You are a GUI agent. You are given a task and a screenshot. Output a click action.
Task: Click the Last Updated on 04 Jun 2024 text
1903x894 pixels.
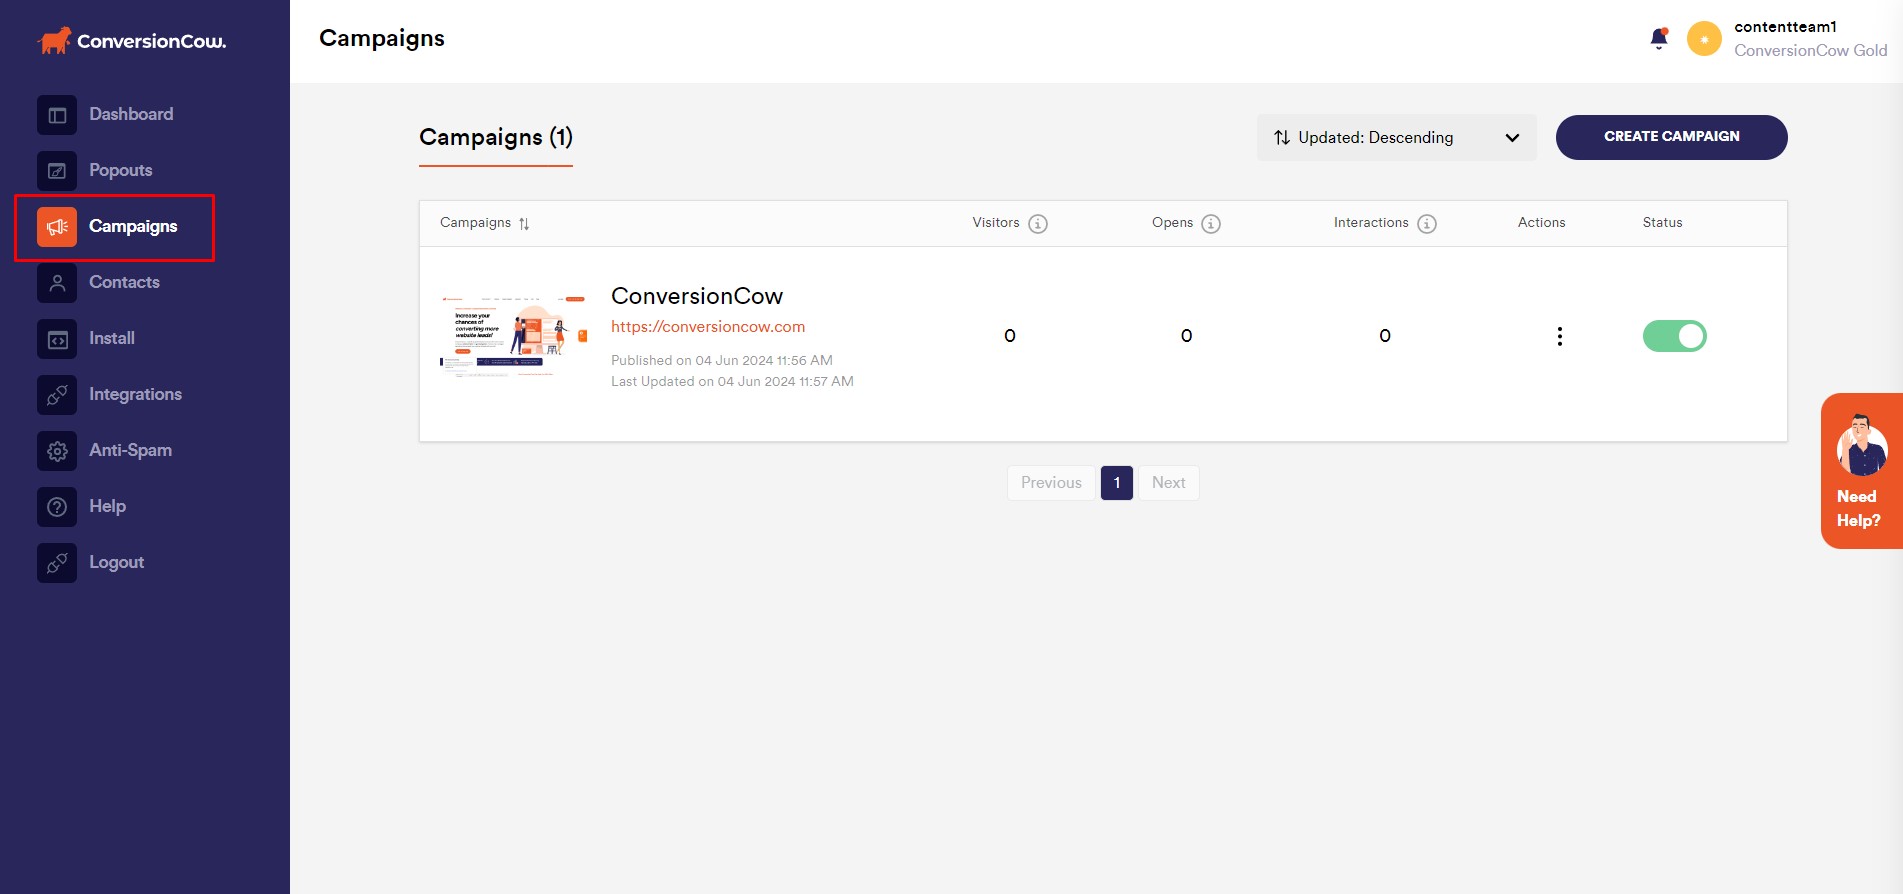[732, 381]
